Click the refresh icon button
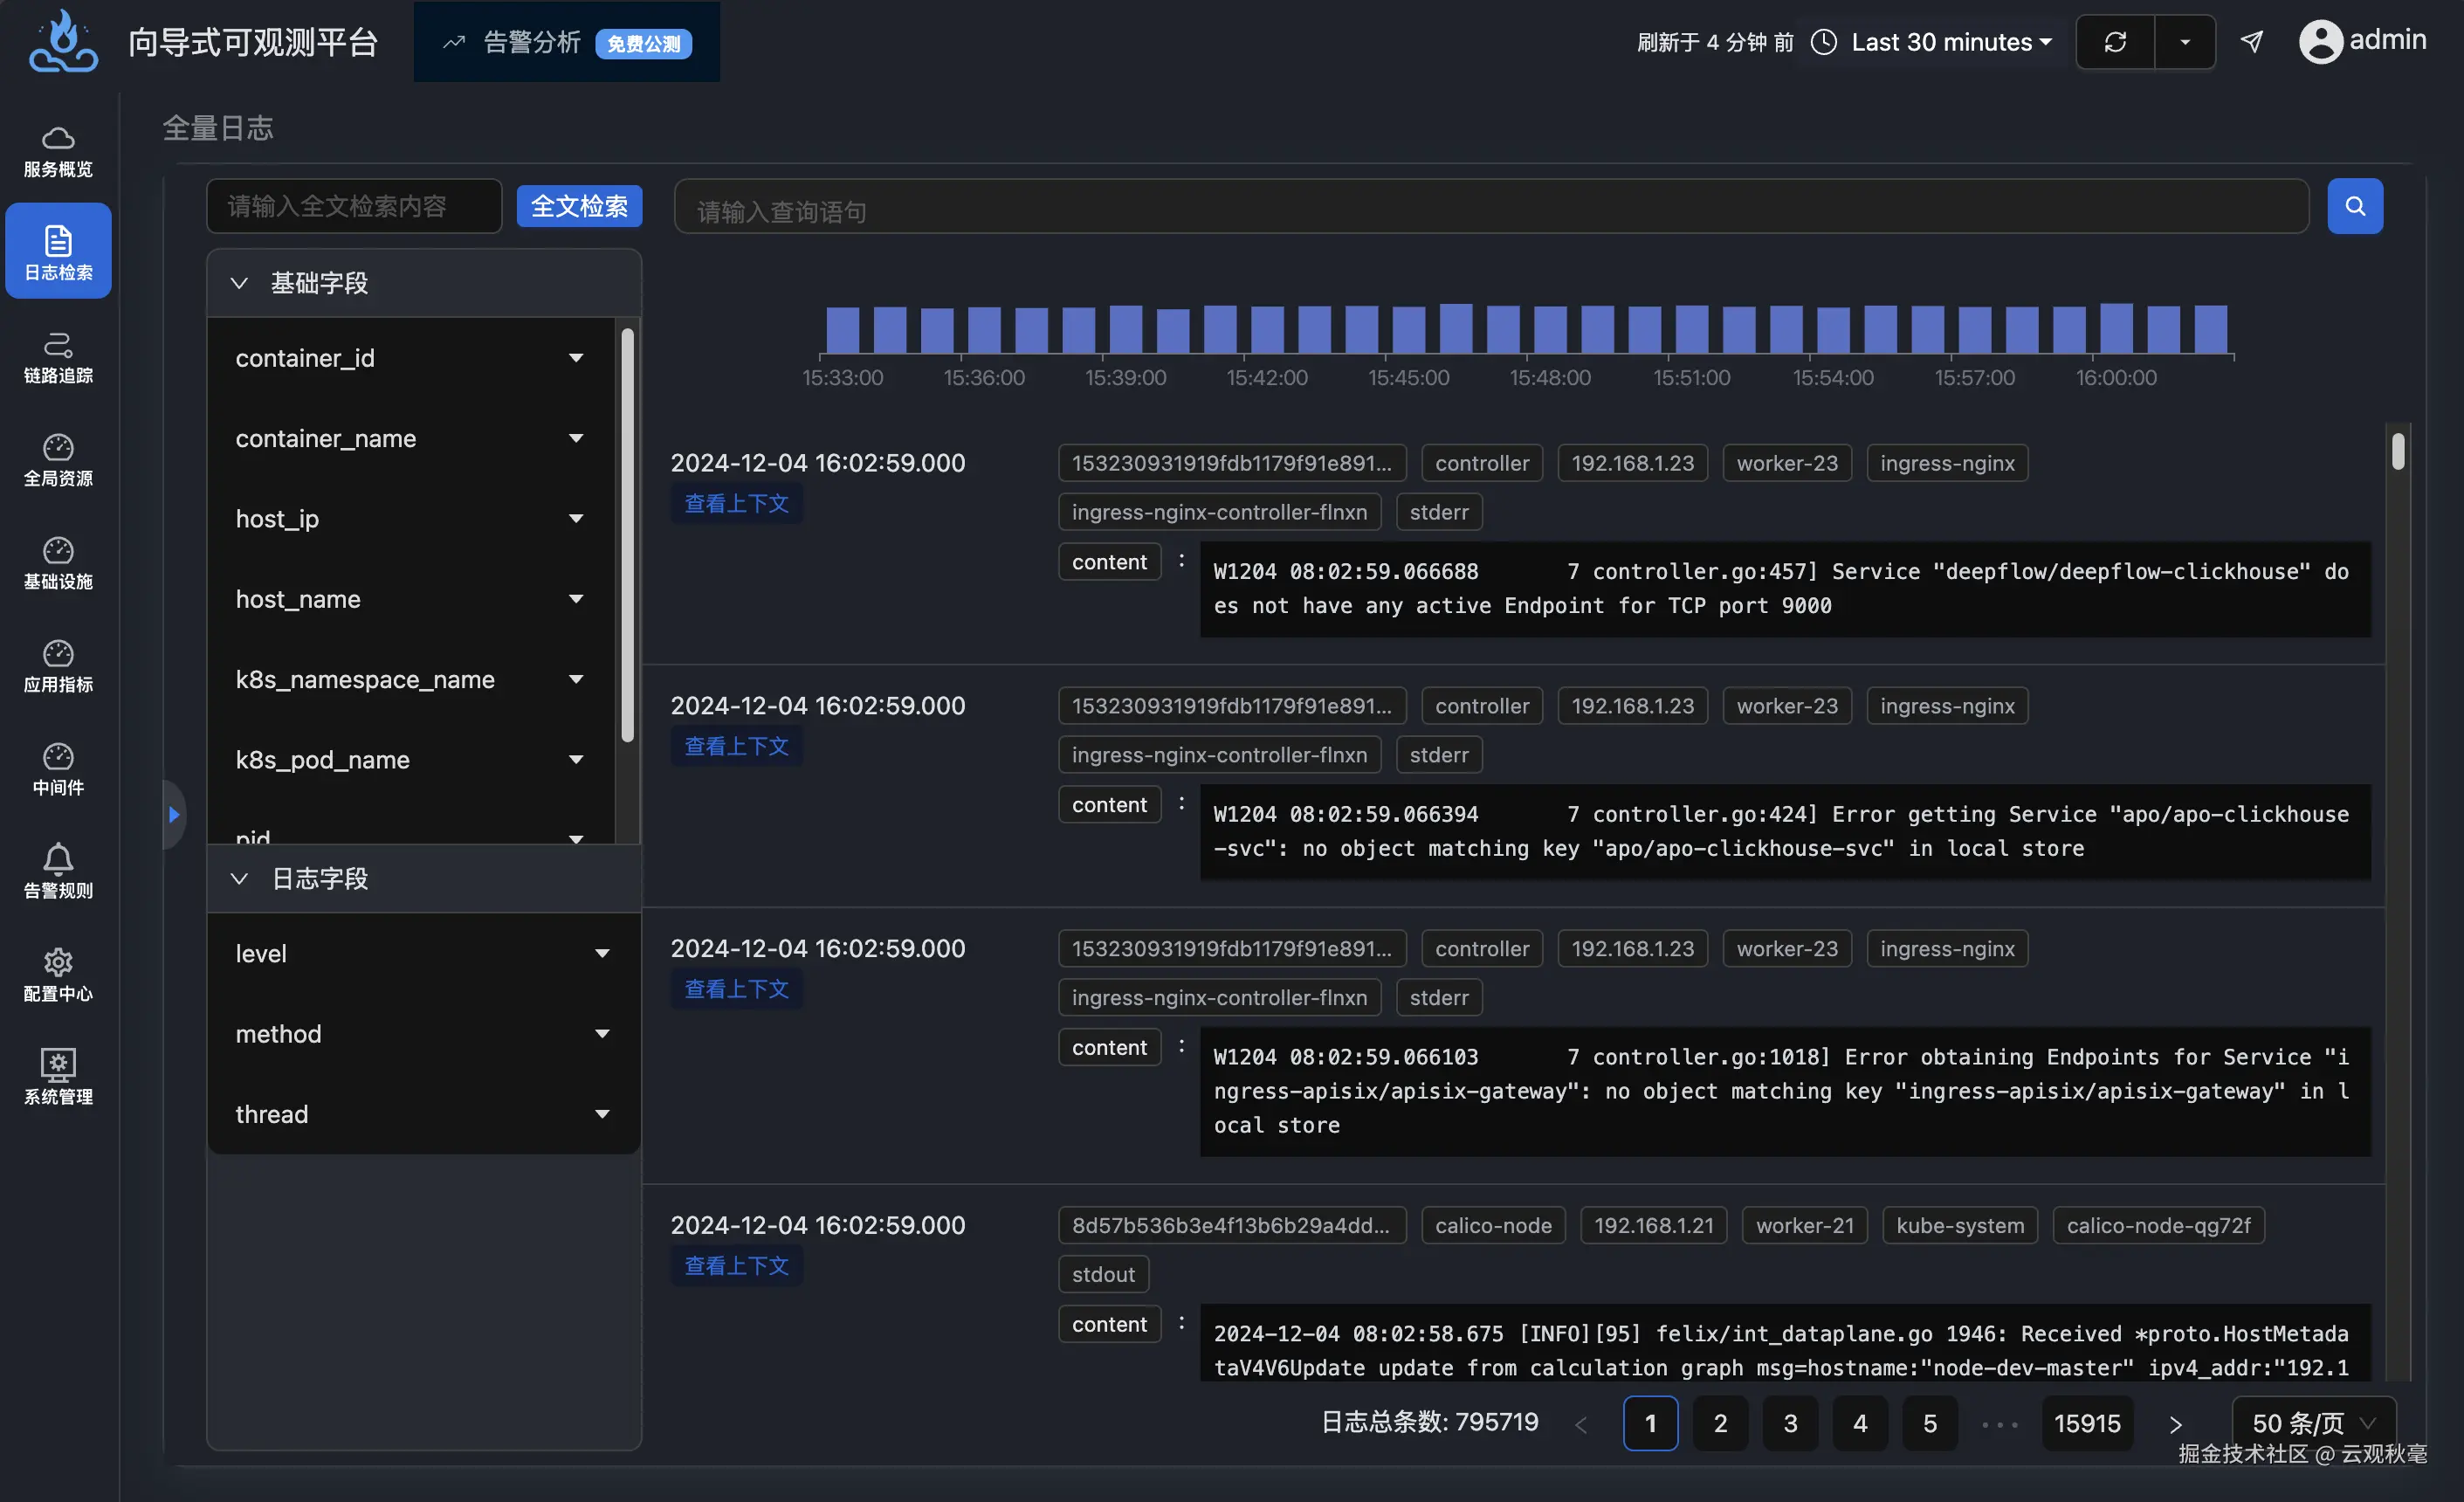The image size is (2464, 1502). (x=2115, y=42)
